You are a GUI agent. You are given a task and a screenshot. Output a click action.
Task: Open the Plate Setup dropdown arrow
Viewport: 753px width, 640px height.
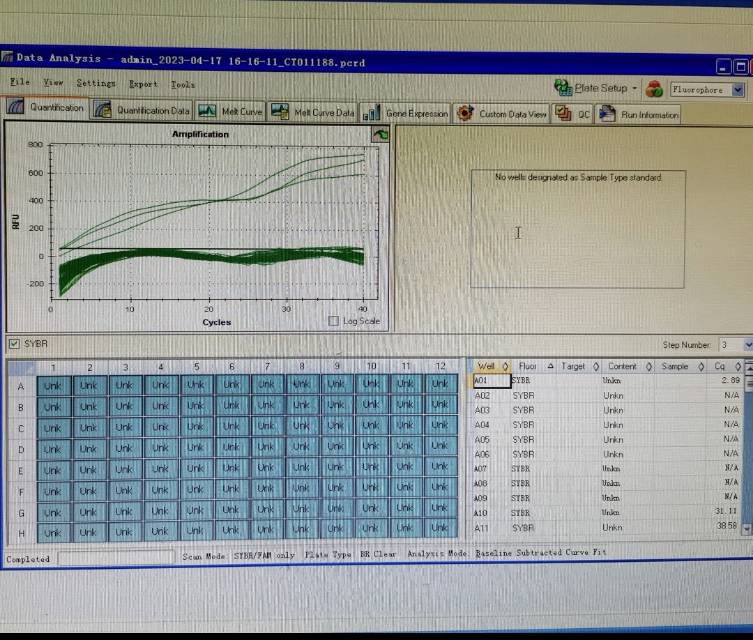click(x=634, y=88)
